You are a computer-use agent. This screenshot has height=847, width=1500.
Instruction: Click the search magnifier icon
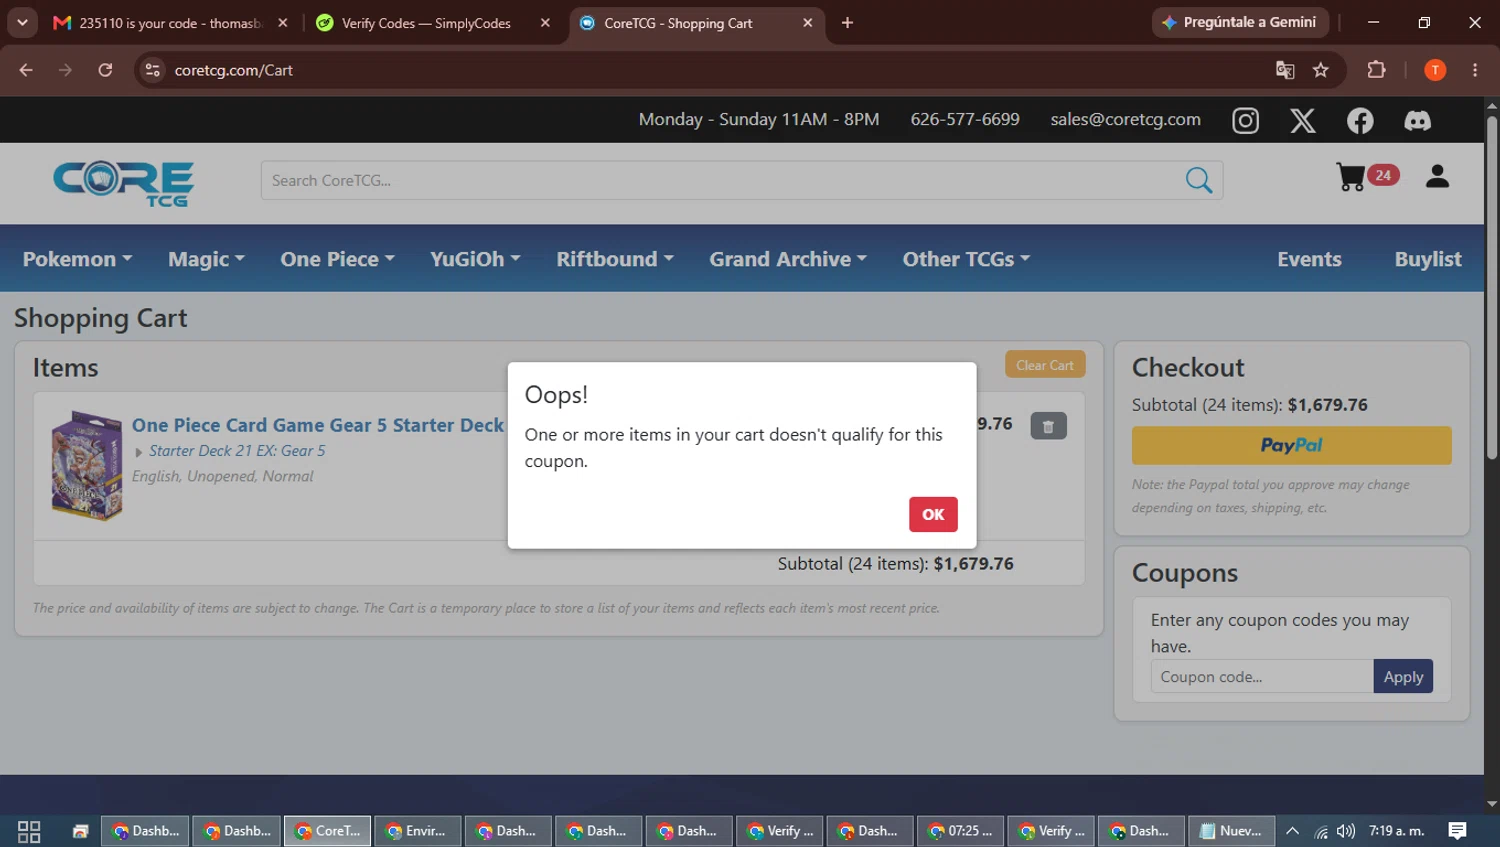(x=1198, y=180)
